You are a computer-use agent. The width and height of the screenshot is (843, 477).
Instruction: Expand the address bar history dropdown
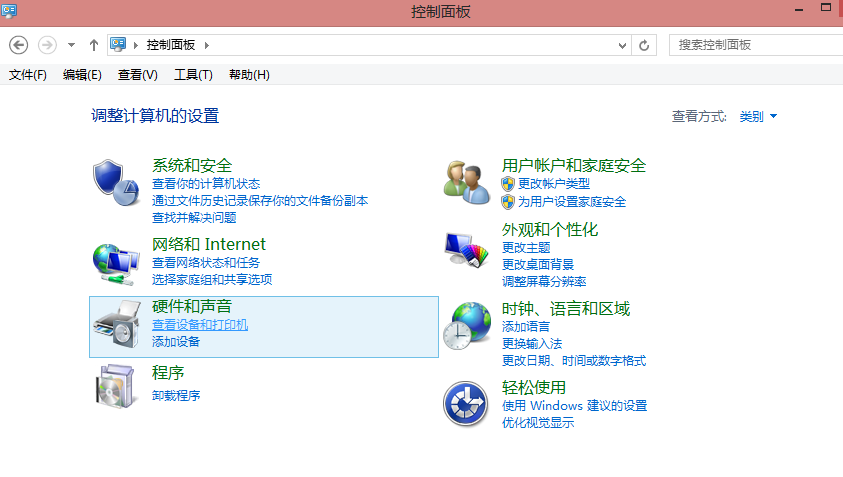623,45
